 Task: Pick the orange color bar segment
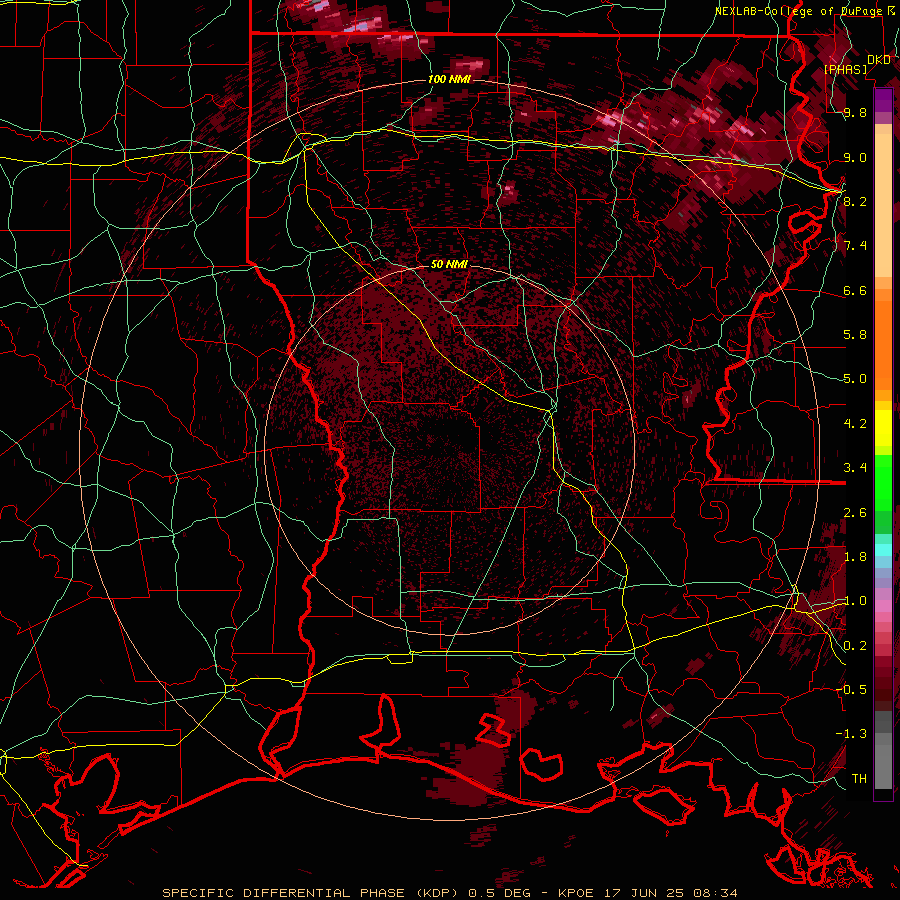(883, 345)
